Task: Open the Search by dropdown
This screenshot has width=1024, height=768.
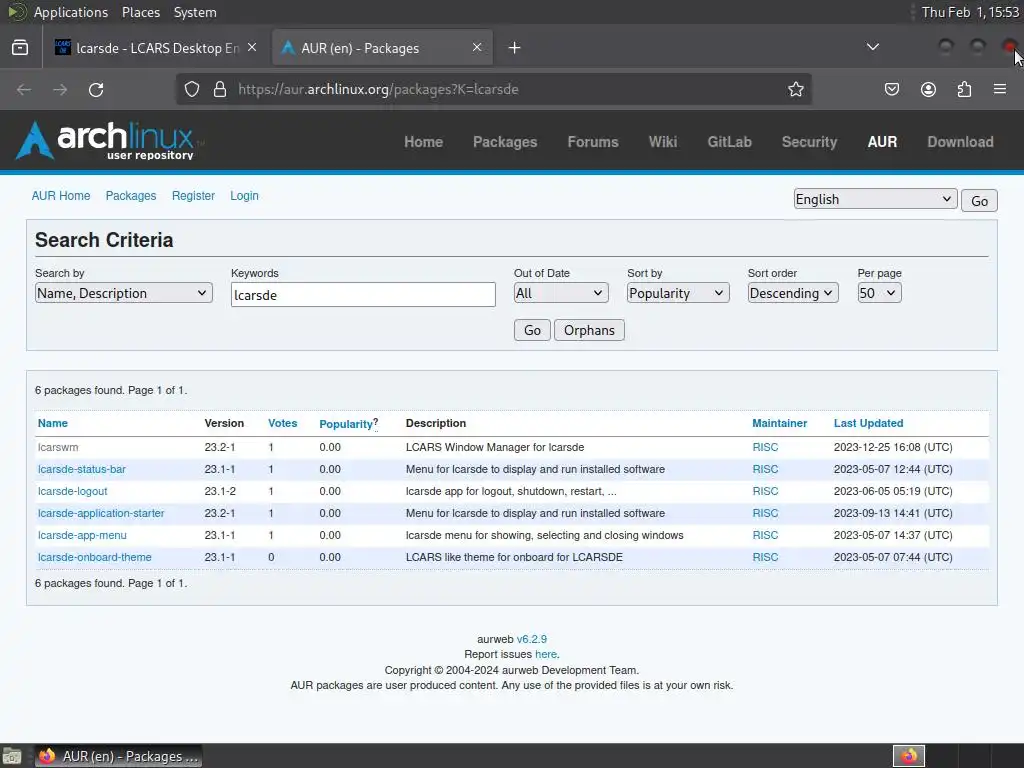Action: coord(123,293)
